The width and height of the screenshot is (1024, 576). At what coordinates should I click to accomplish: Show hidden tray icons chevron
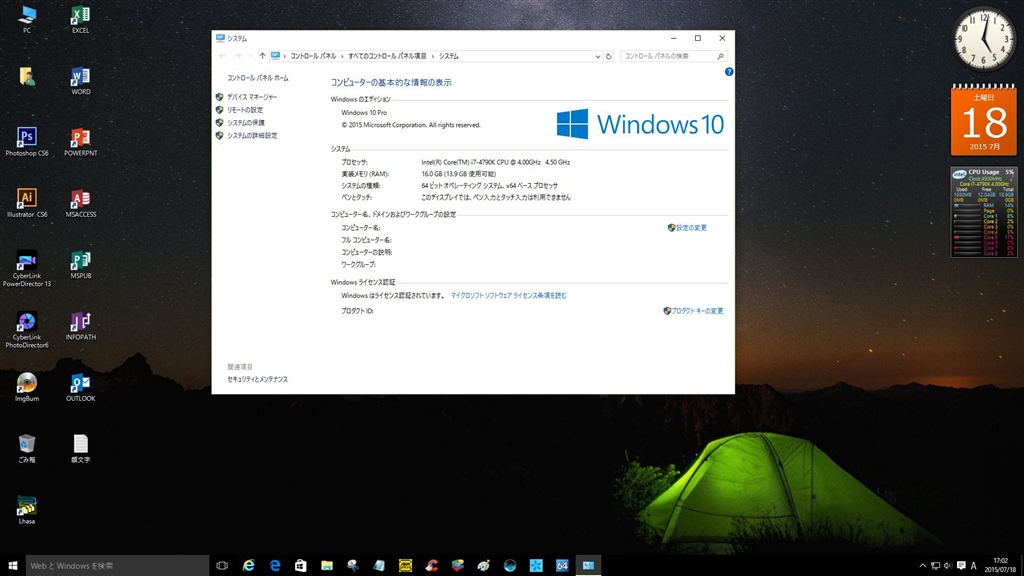(922, 566)
